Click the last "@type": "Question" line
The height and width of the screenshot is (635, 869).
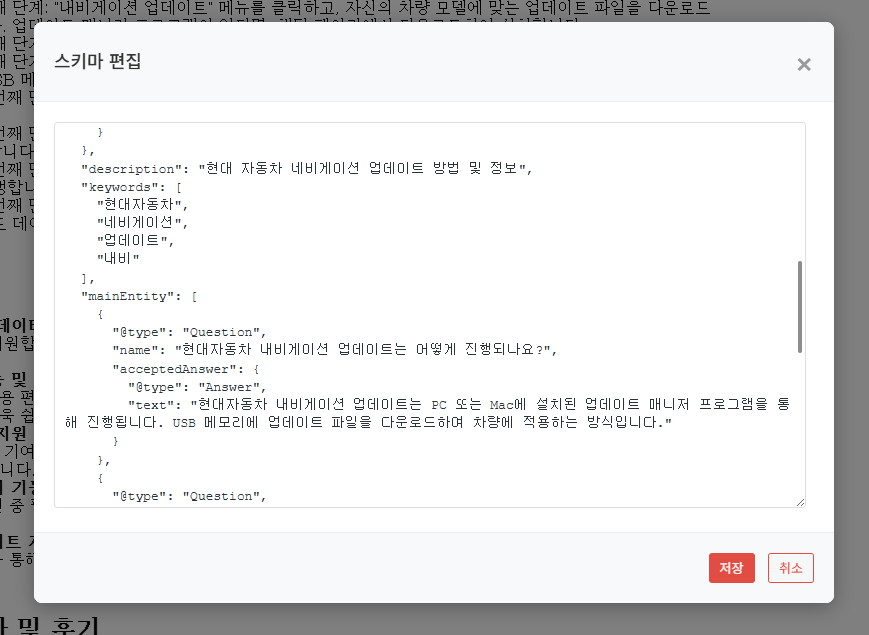click(x=189, y=496)
